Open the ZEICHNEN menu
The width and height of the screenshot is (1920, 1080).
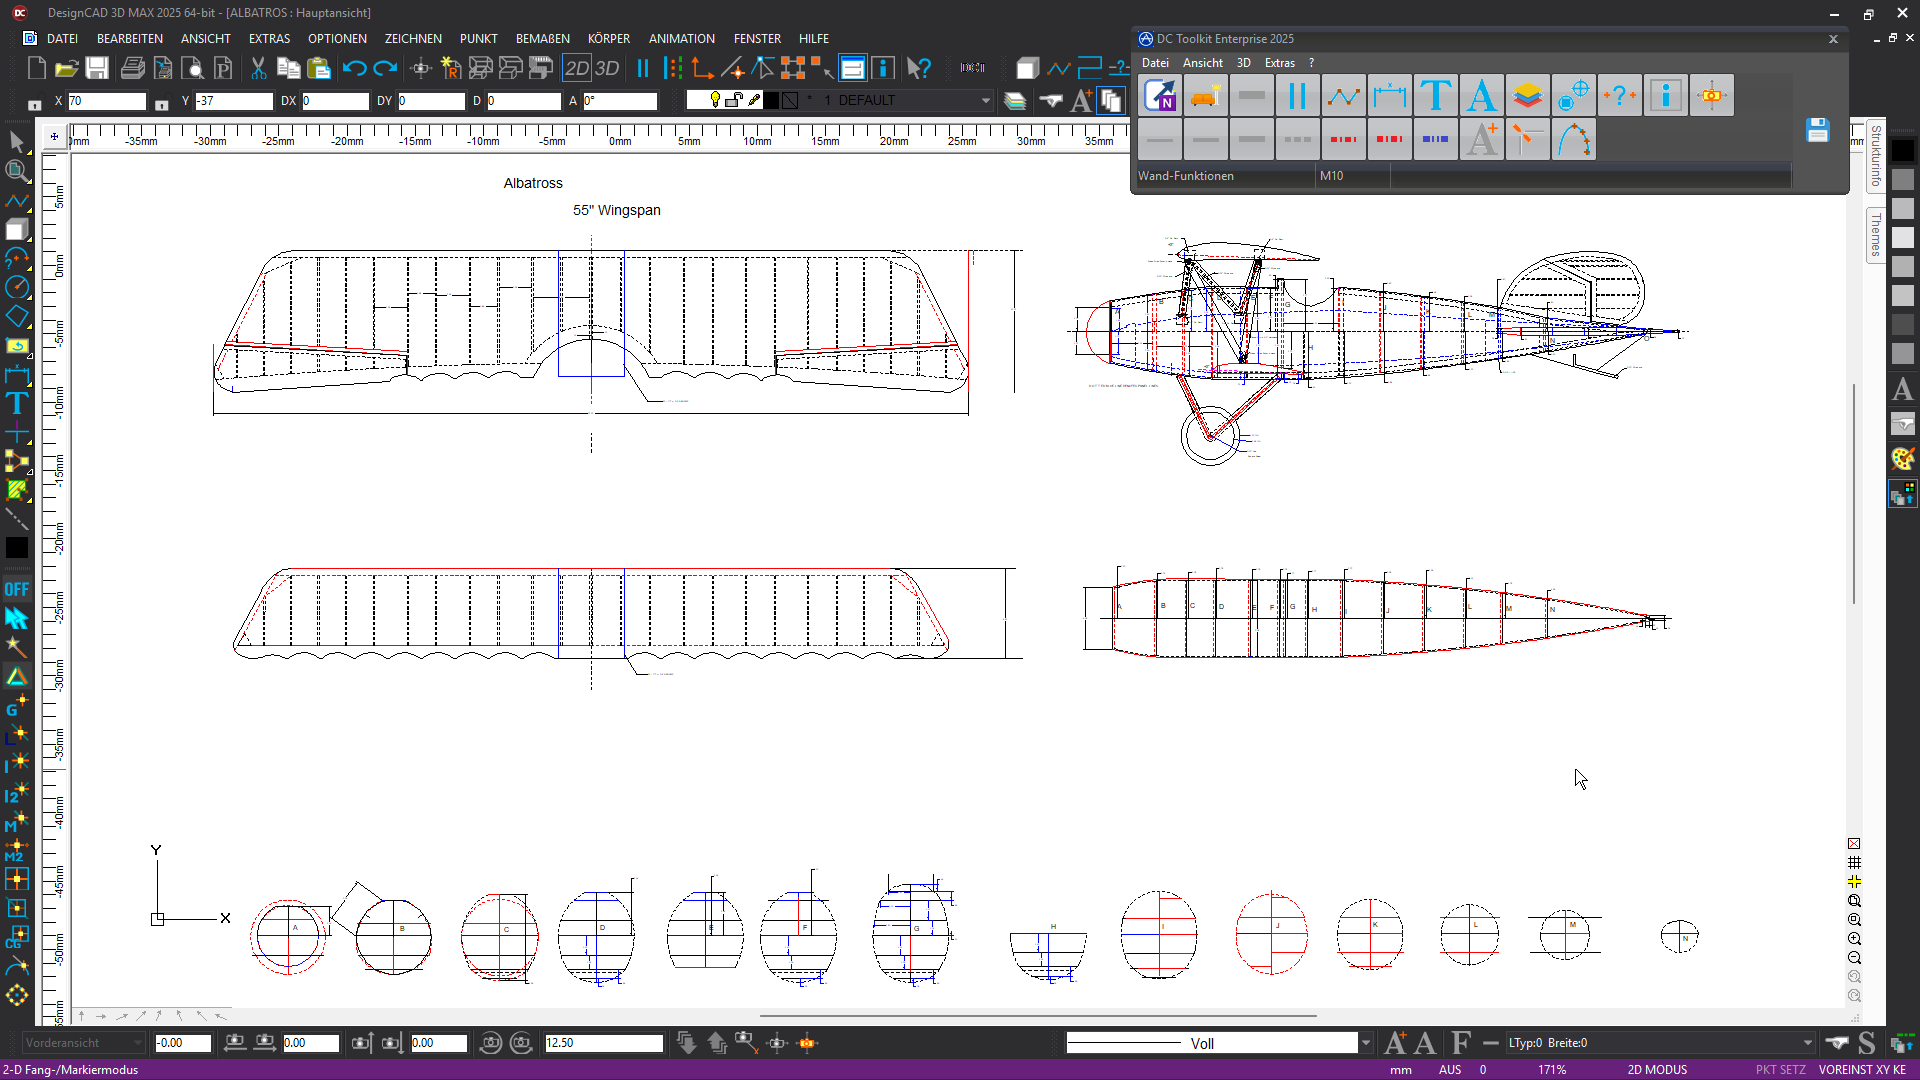(x=412, y=38)
